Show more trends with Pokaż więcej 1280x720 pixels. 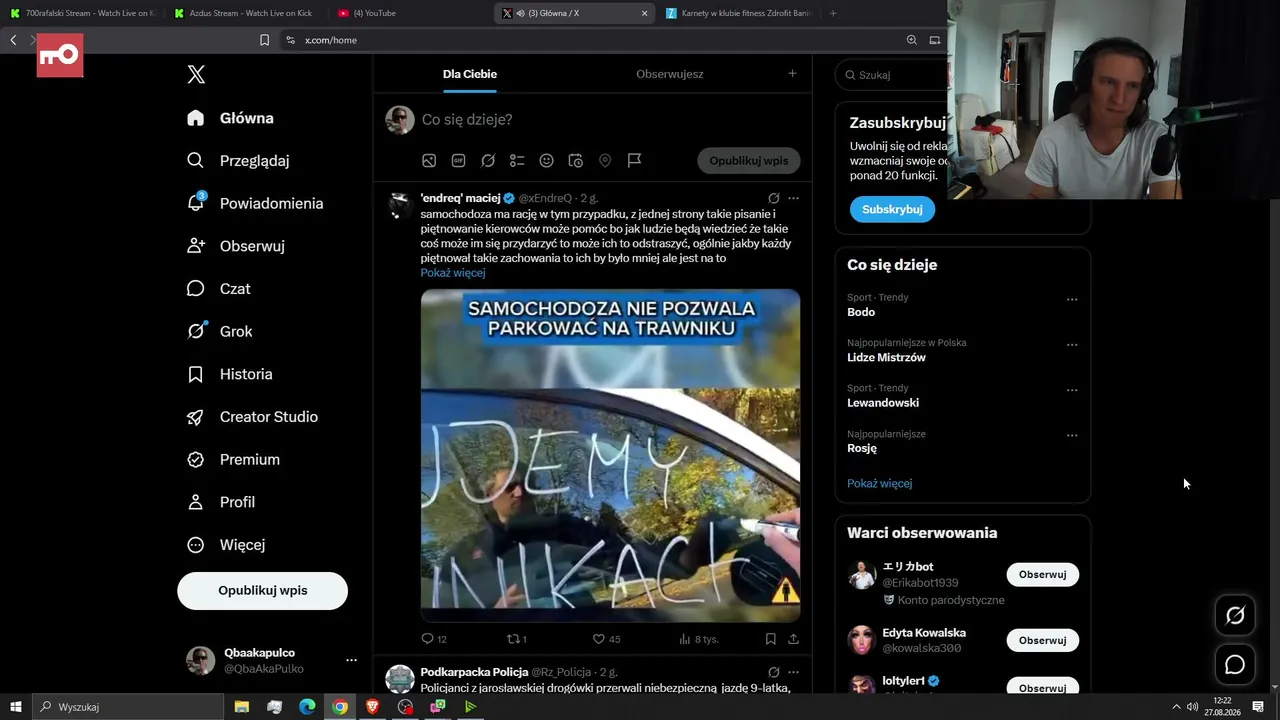coord(880,484)
